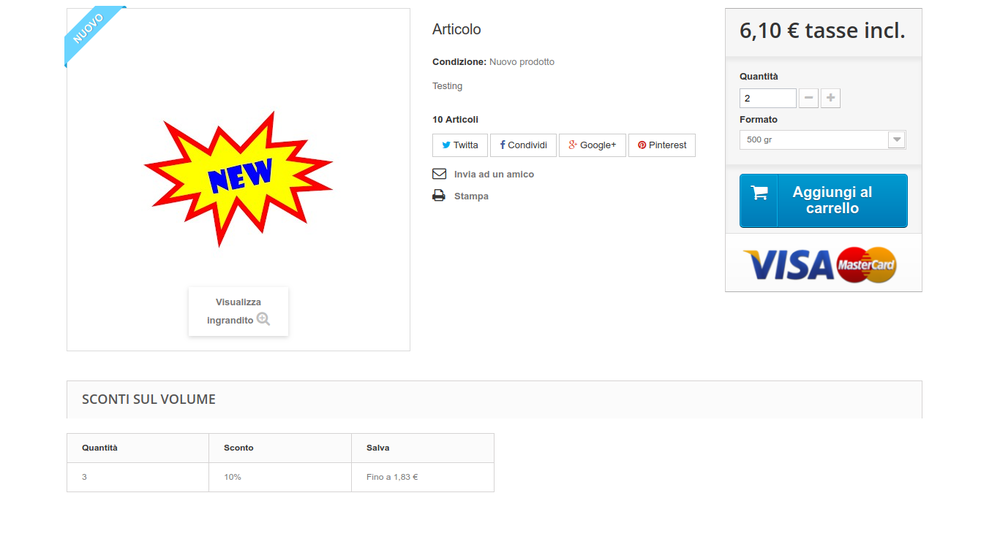The height and width of the screenshot is (547, 1000).
Task: Increase quantity with the plus button
Action: pyautogui.click(x=830, y=98)
